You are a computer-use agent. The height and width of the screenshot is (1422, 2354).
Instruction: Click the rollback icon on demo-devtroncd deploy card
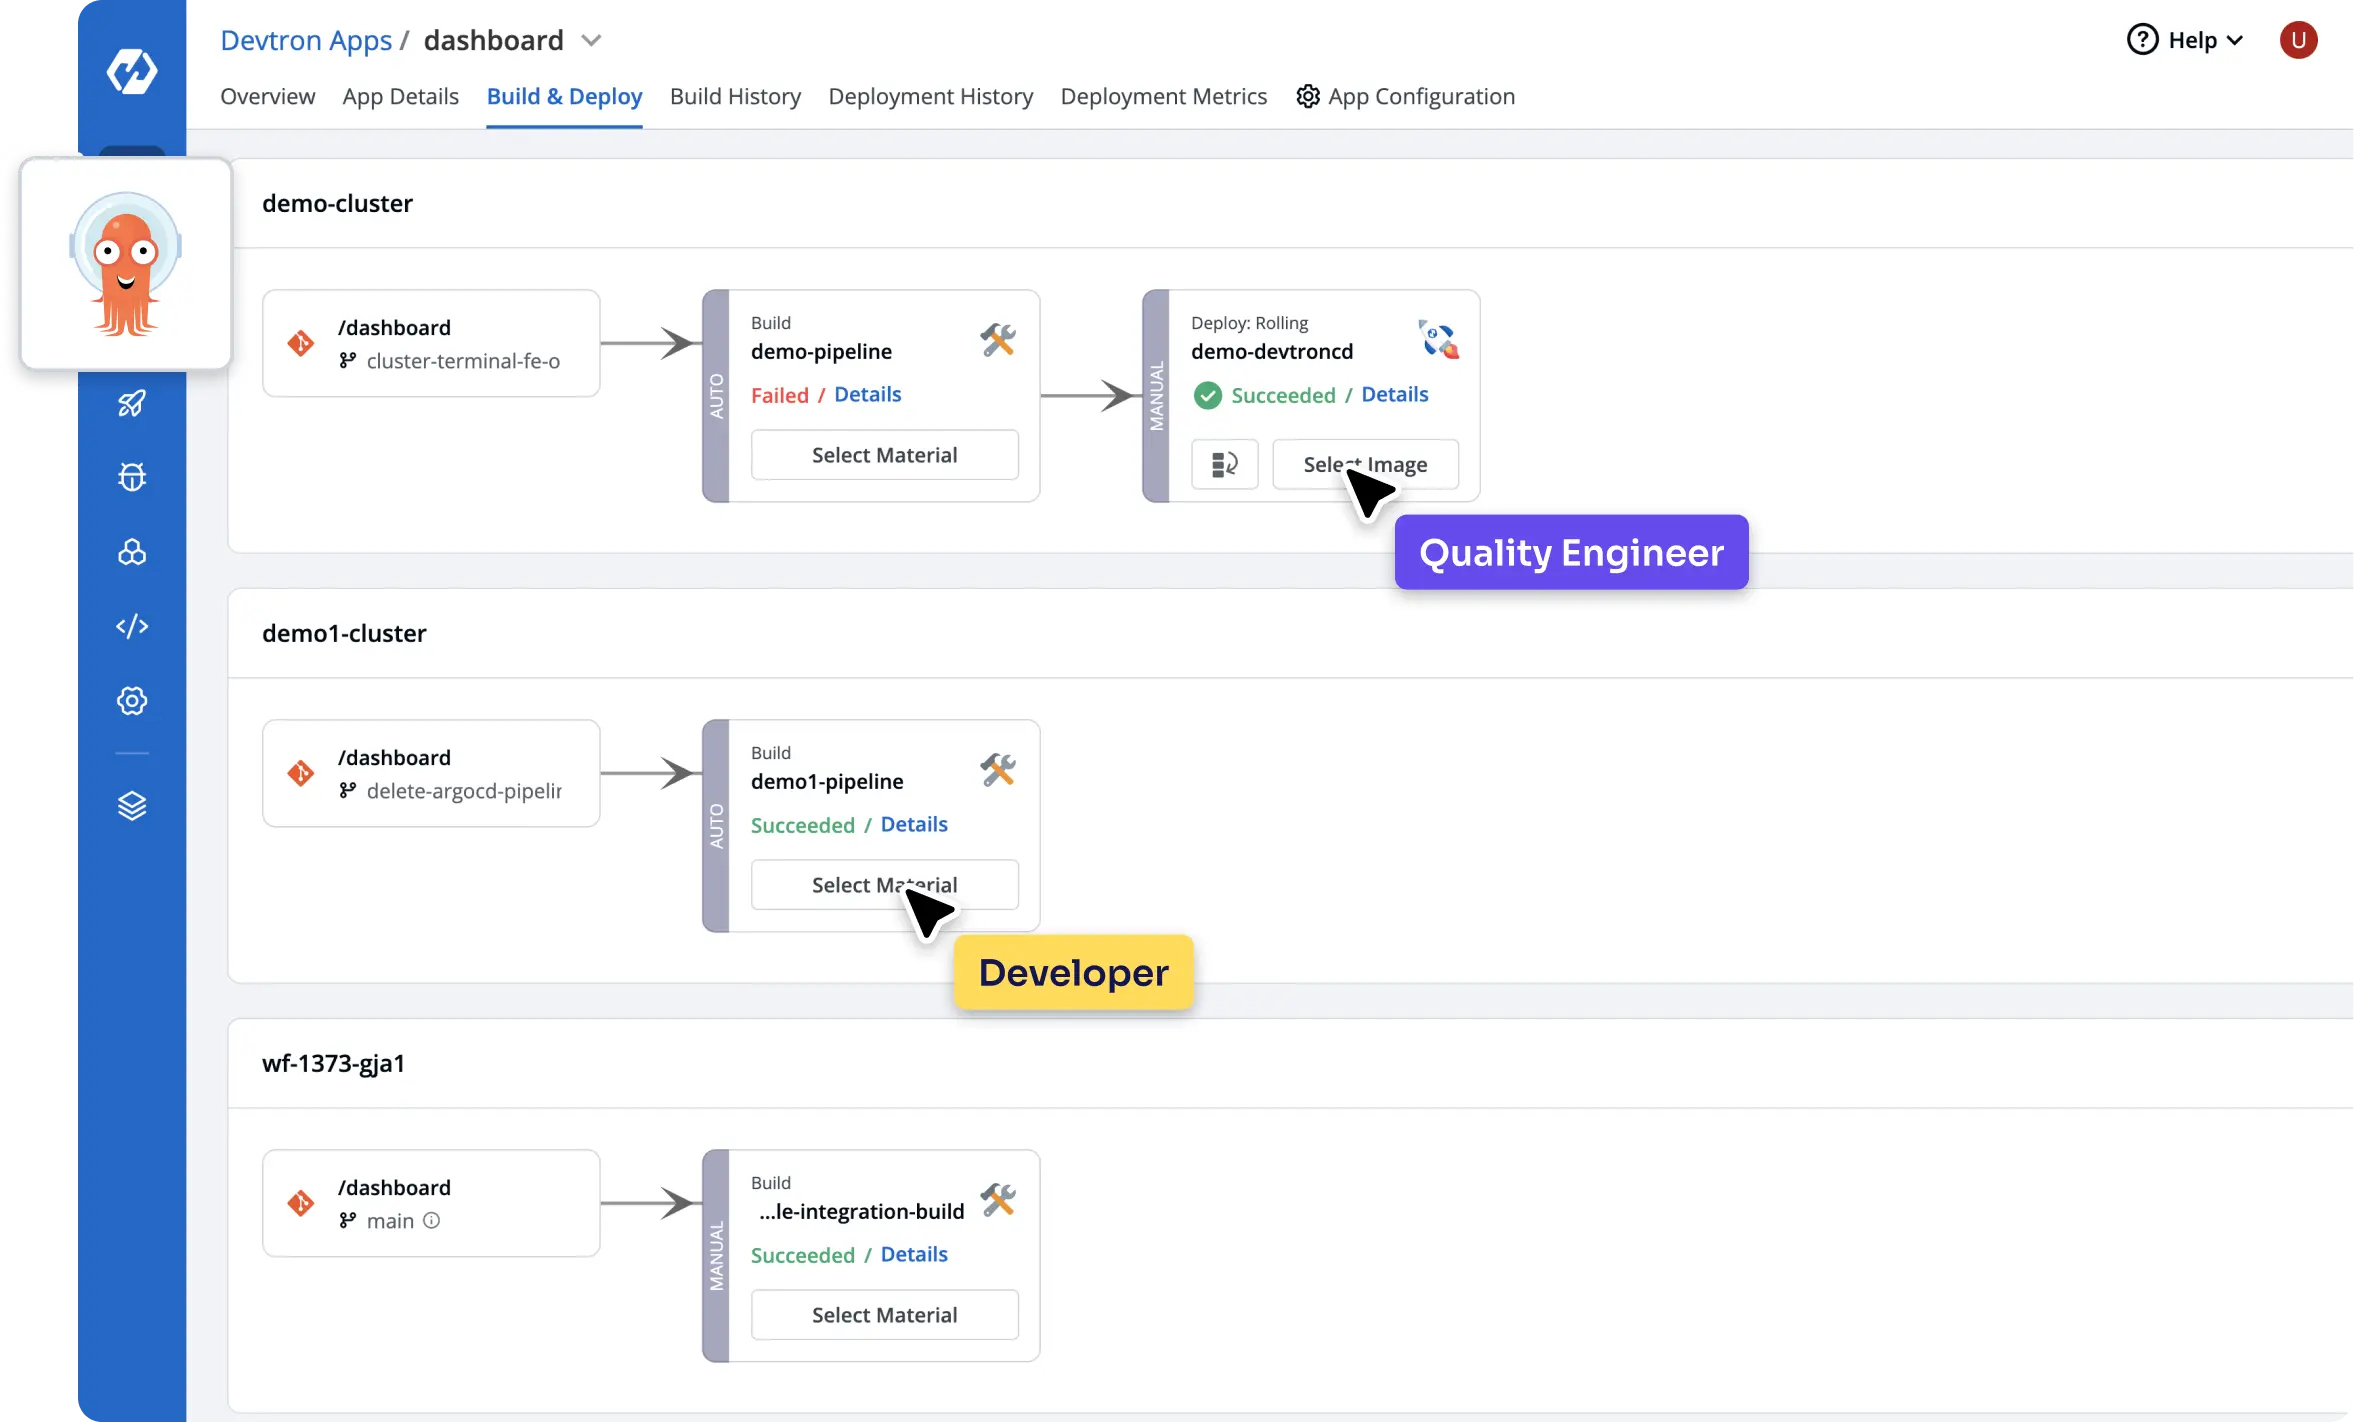coord(1222,464)
